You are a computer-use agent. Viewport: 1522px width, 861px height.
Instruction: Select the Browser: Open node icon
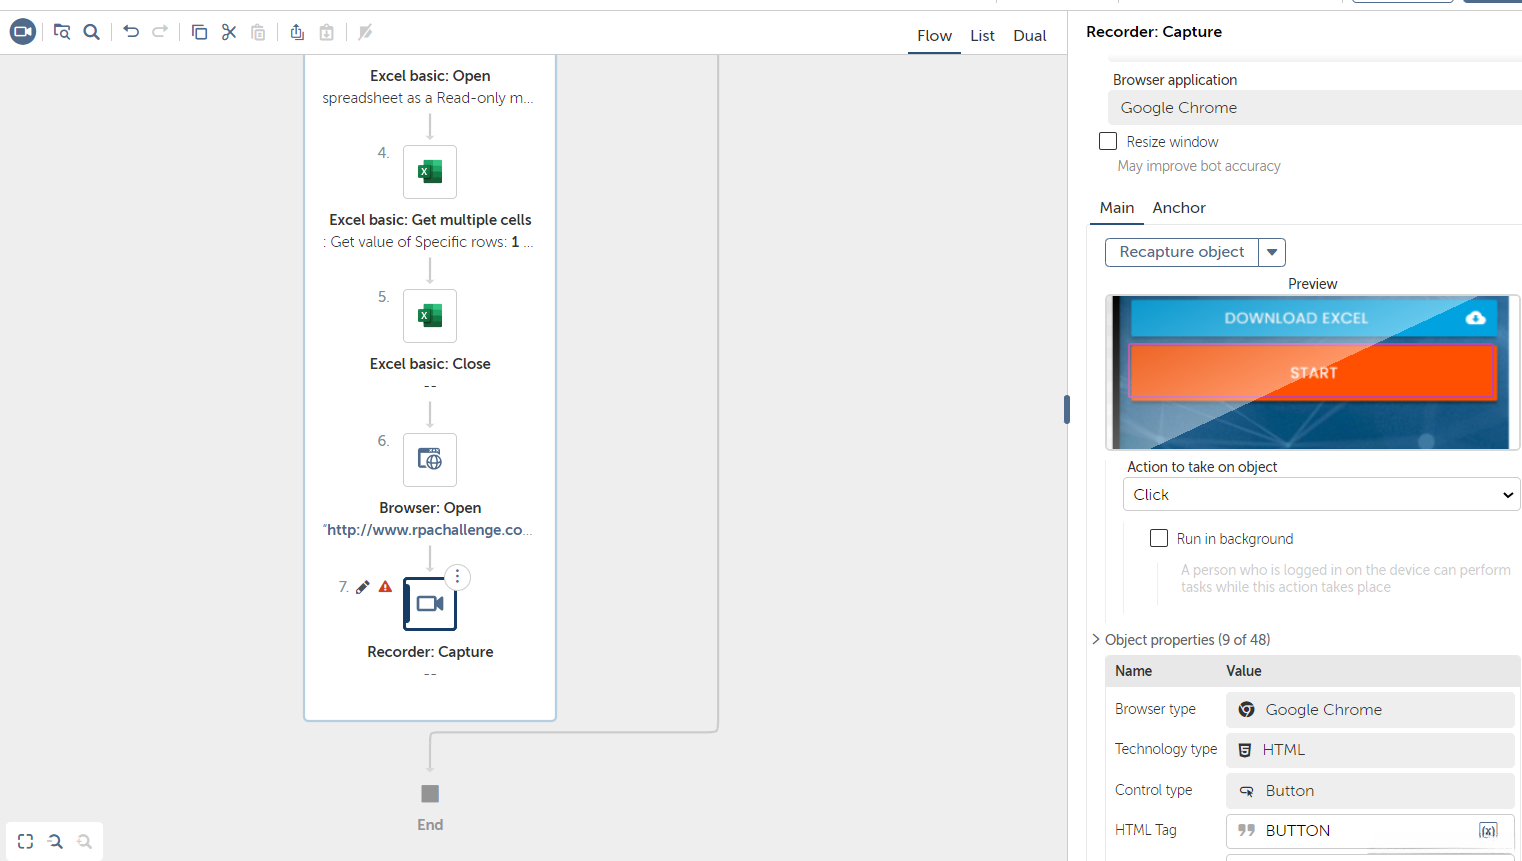[x=430, y=460]
